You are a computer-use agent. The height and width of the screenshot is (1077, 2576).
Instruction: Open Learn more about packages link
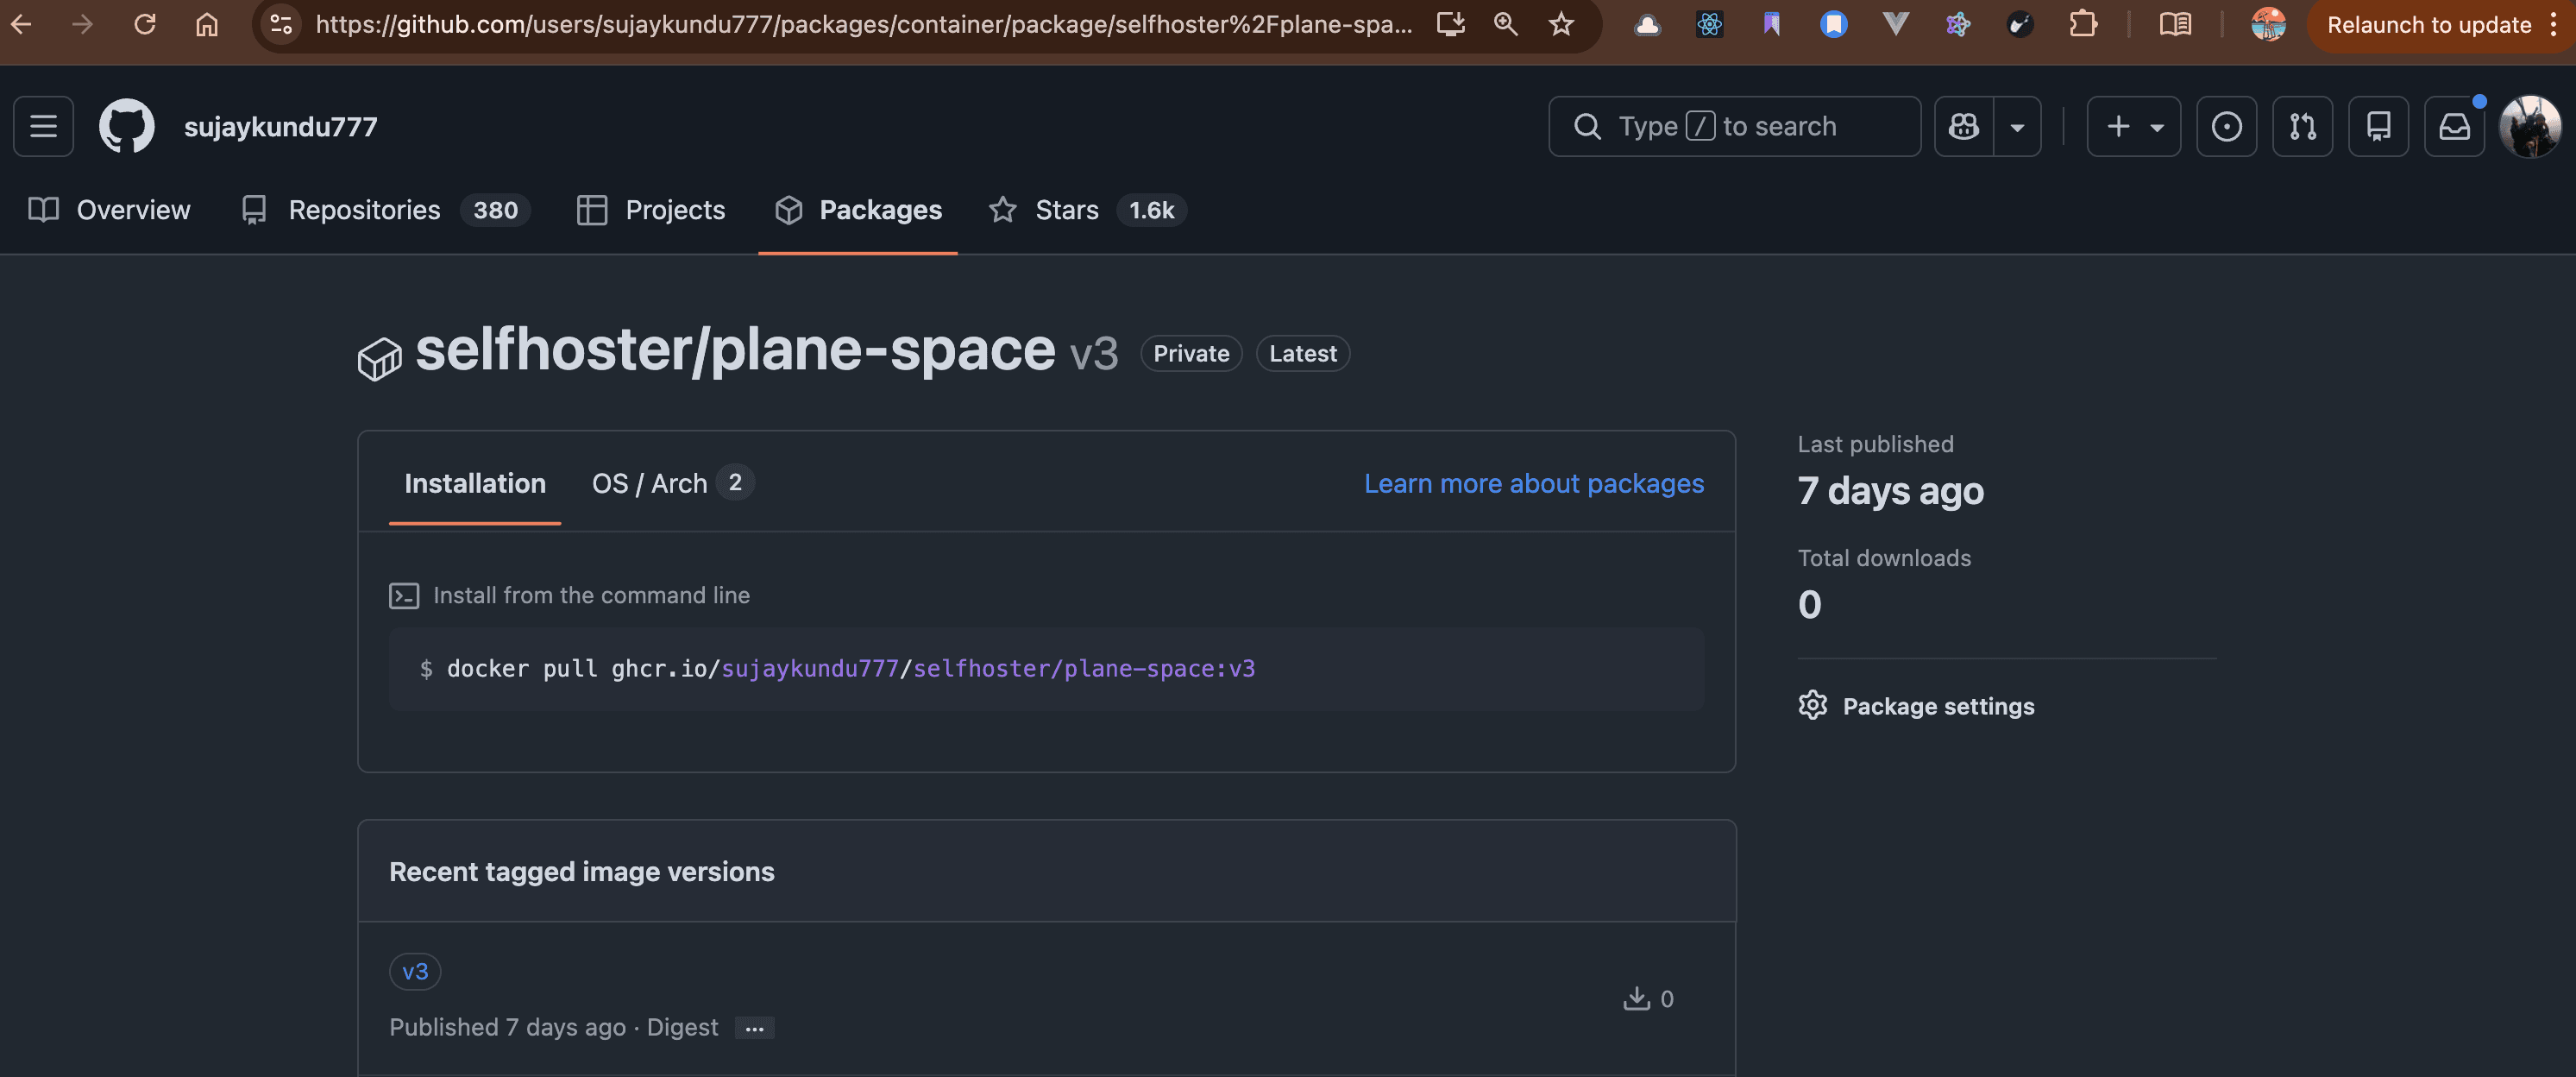pyautogui.click(x=1534, y=483)
